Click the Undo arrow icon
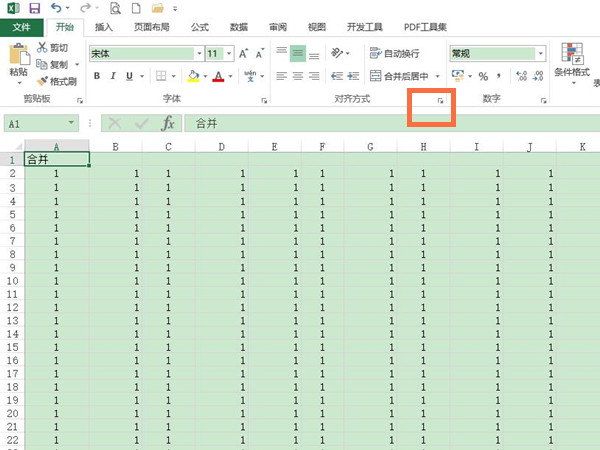 click(56, 8)
